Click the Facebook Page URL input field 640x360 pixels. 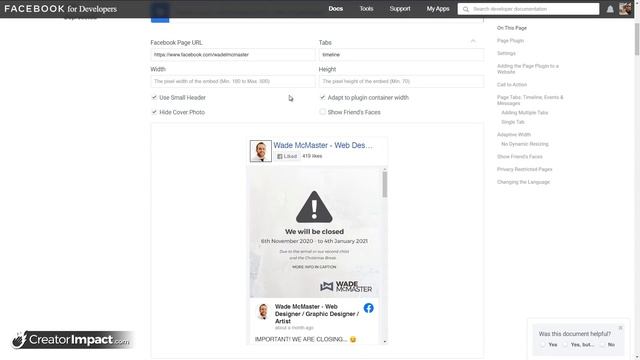[233, 55]
